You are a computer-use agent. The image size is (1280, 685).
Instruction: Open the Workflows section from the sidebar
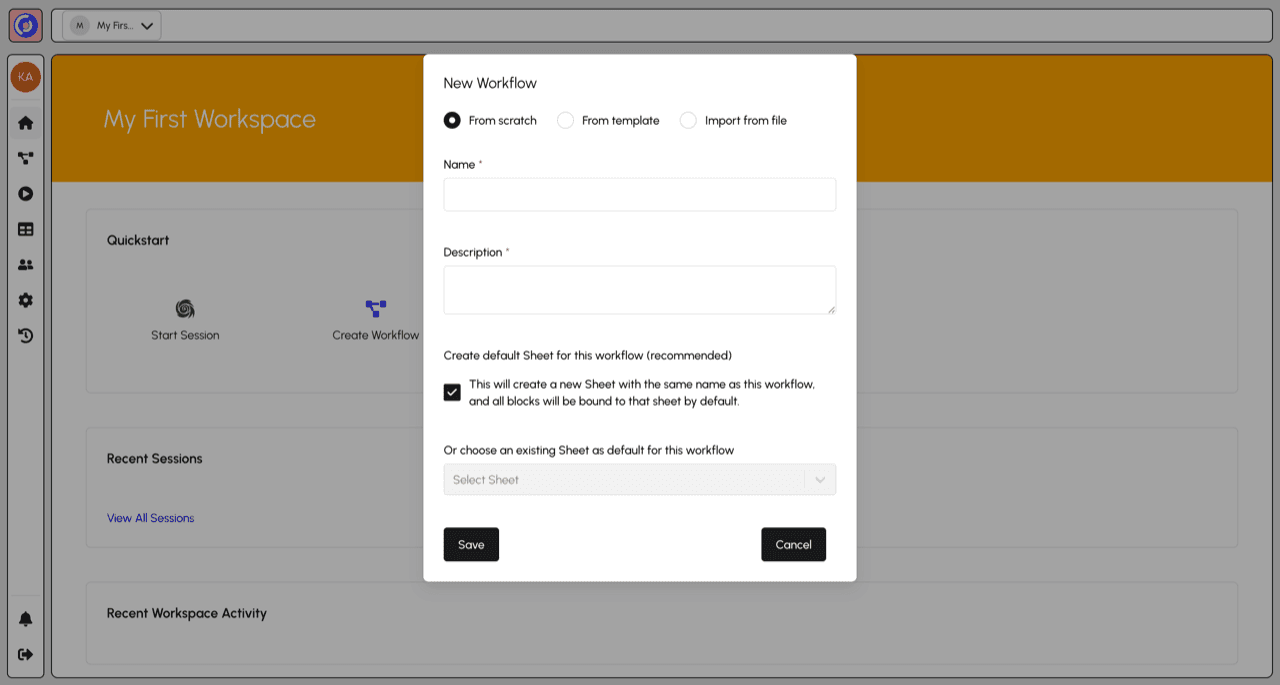[x=25, y=157]
